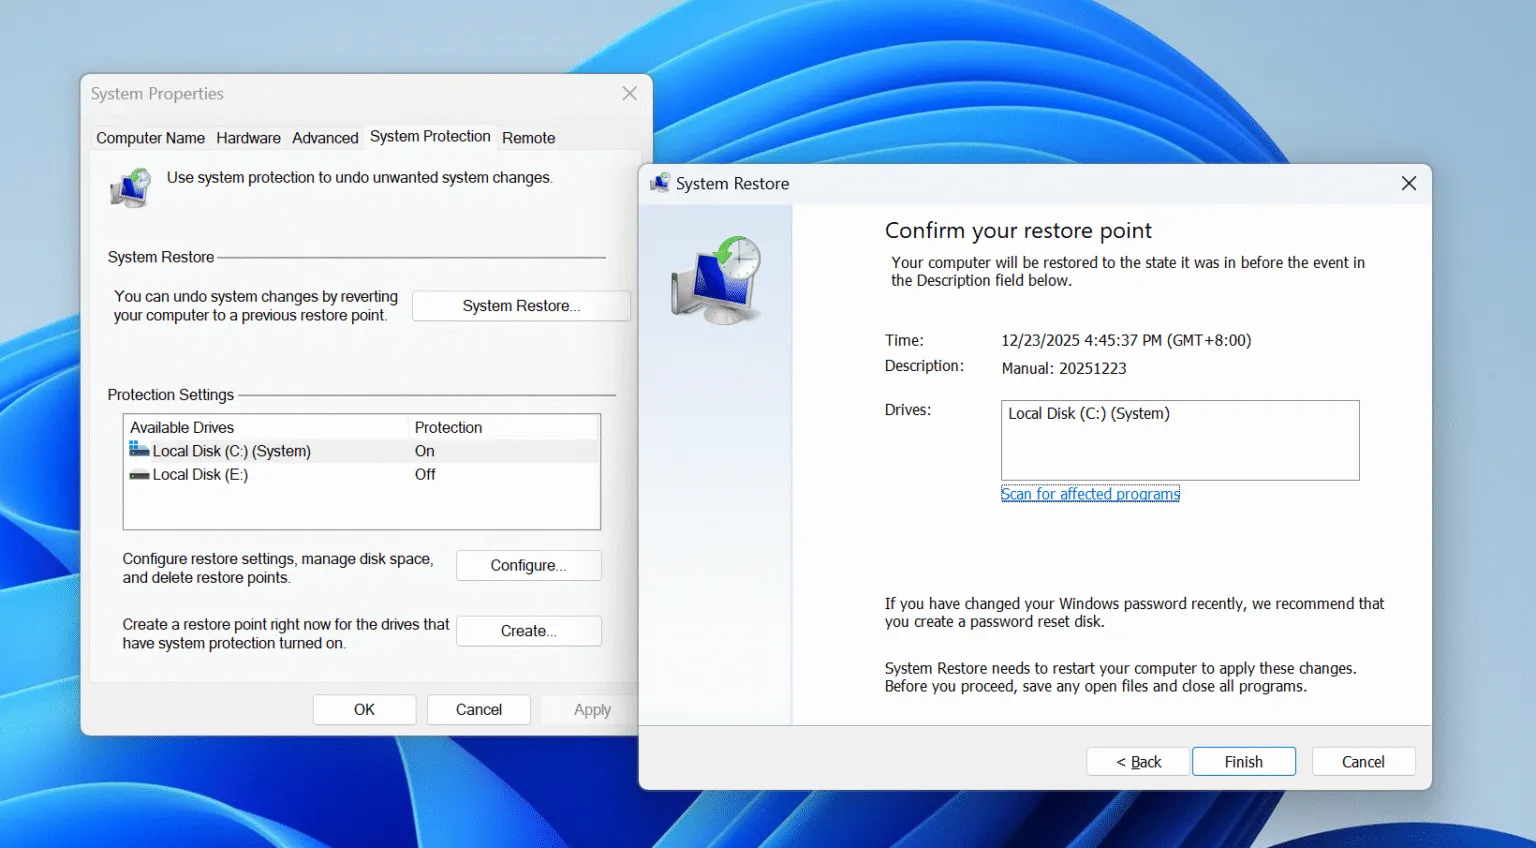This screenshot has height=848, width=1536.
Task: Switch to the Advanced tab
Action: click(324, 138)
